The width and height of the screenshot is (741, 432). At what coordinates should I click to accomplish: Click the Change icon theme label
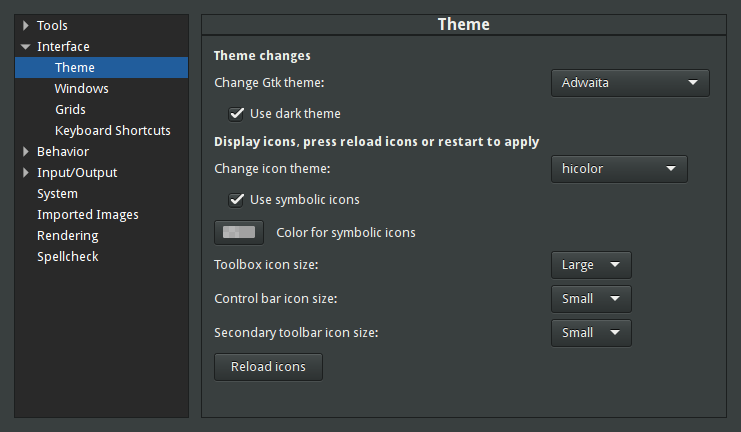click(272, 169)
